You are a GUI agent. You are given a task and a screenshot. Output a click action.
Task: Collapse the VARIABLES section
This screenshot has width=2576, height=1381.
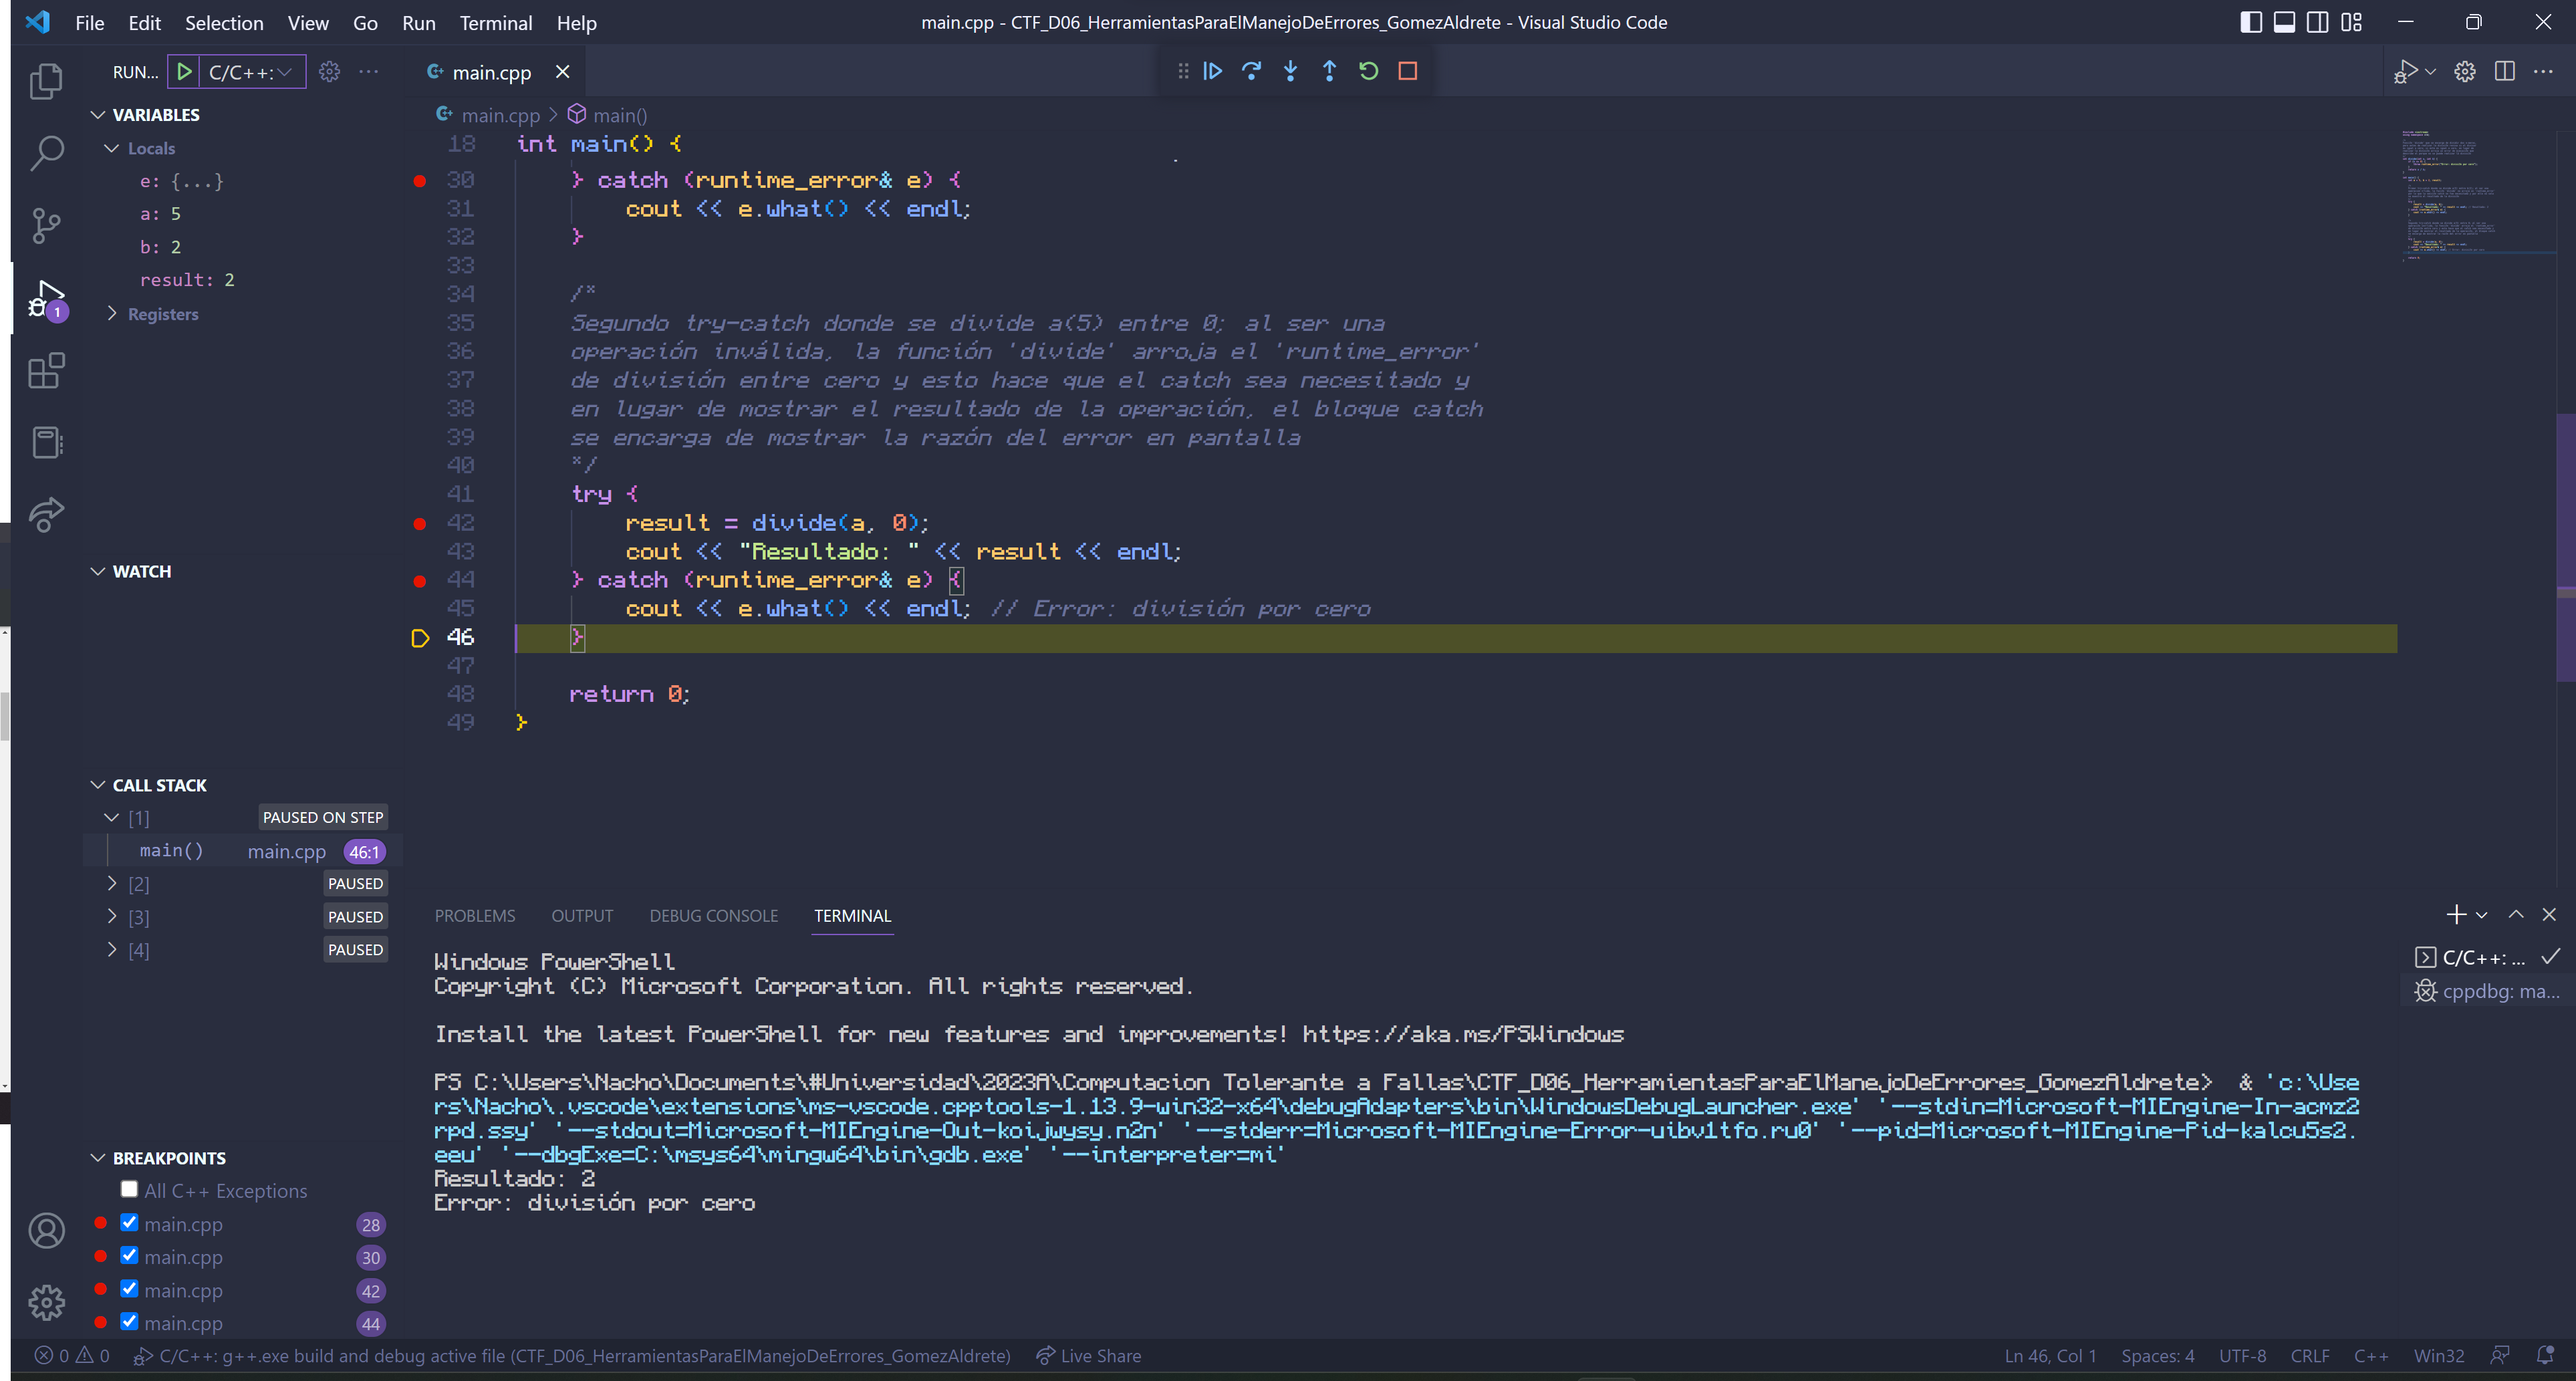[x=97, y=114]
